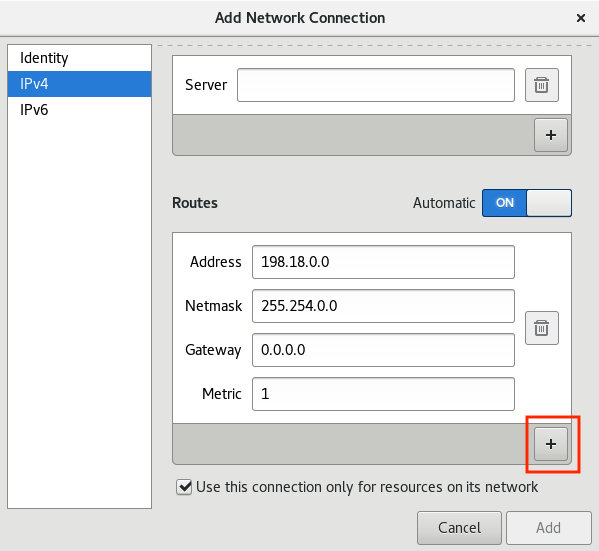Uncheck Use this connection only for resources
The image size is (599, 551).
[184, 487]
